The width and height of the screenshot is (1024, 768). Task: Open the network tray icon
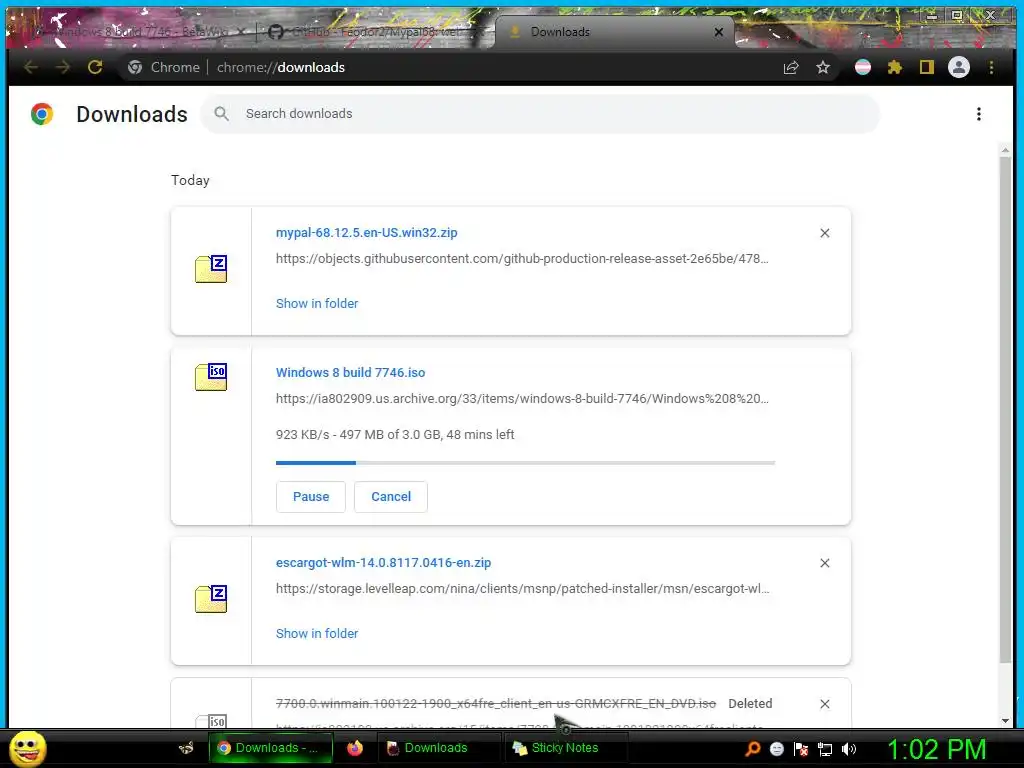click(x=825, y=749)
